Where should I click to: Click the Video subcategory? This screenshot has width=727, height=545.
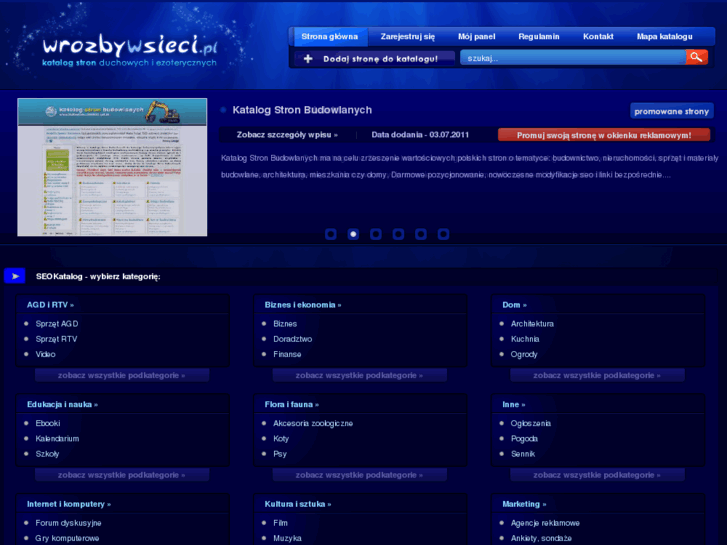[45, 354]
